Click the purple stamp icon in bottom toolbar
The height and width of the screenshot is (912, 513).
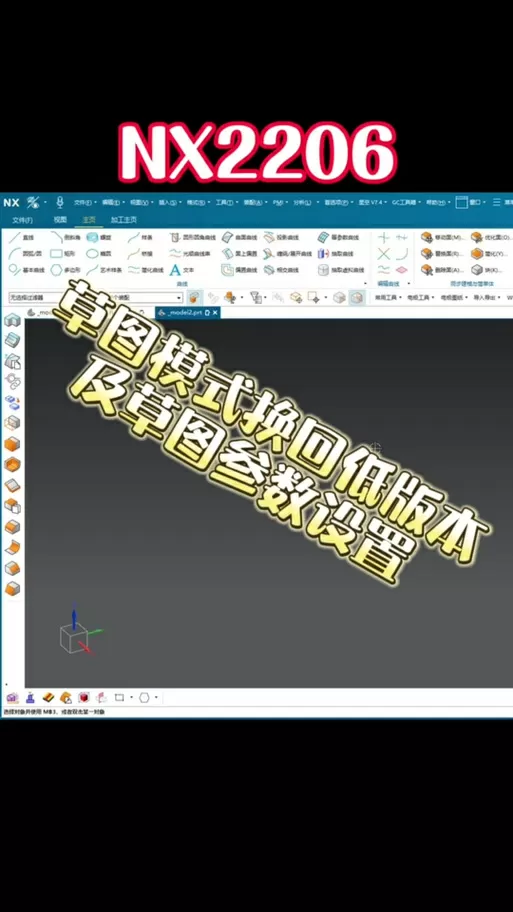tap(30, 697)
